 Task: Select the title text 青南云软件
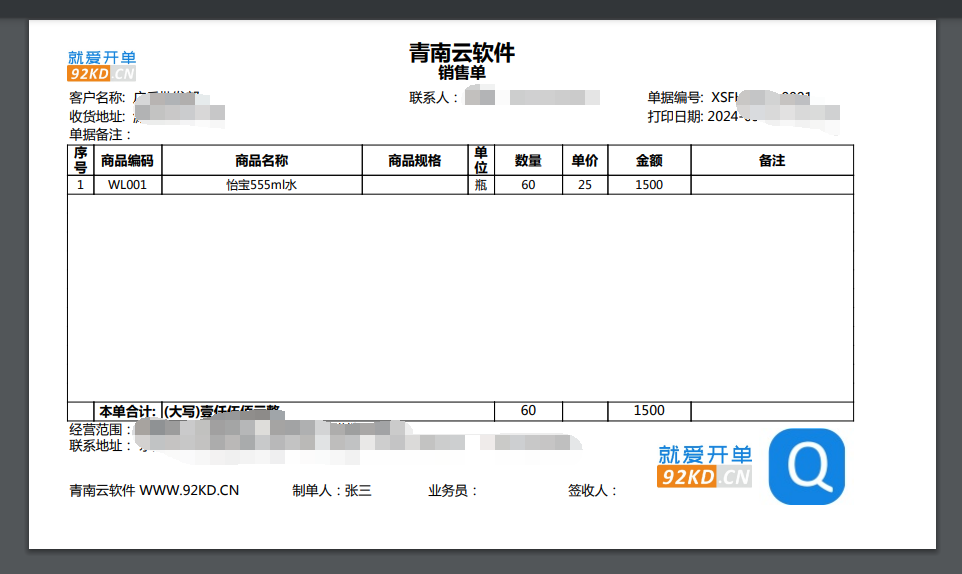[x=461, y=53]
